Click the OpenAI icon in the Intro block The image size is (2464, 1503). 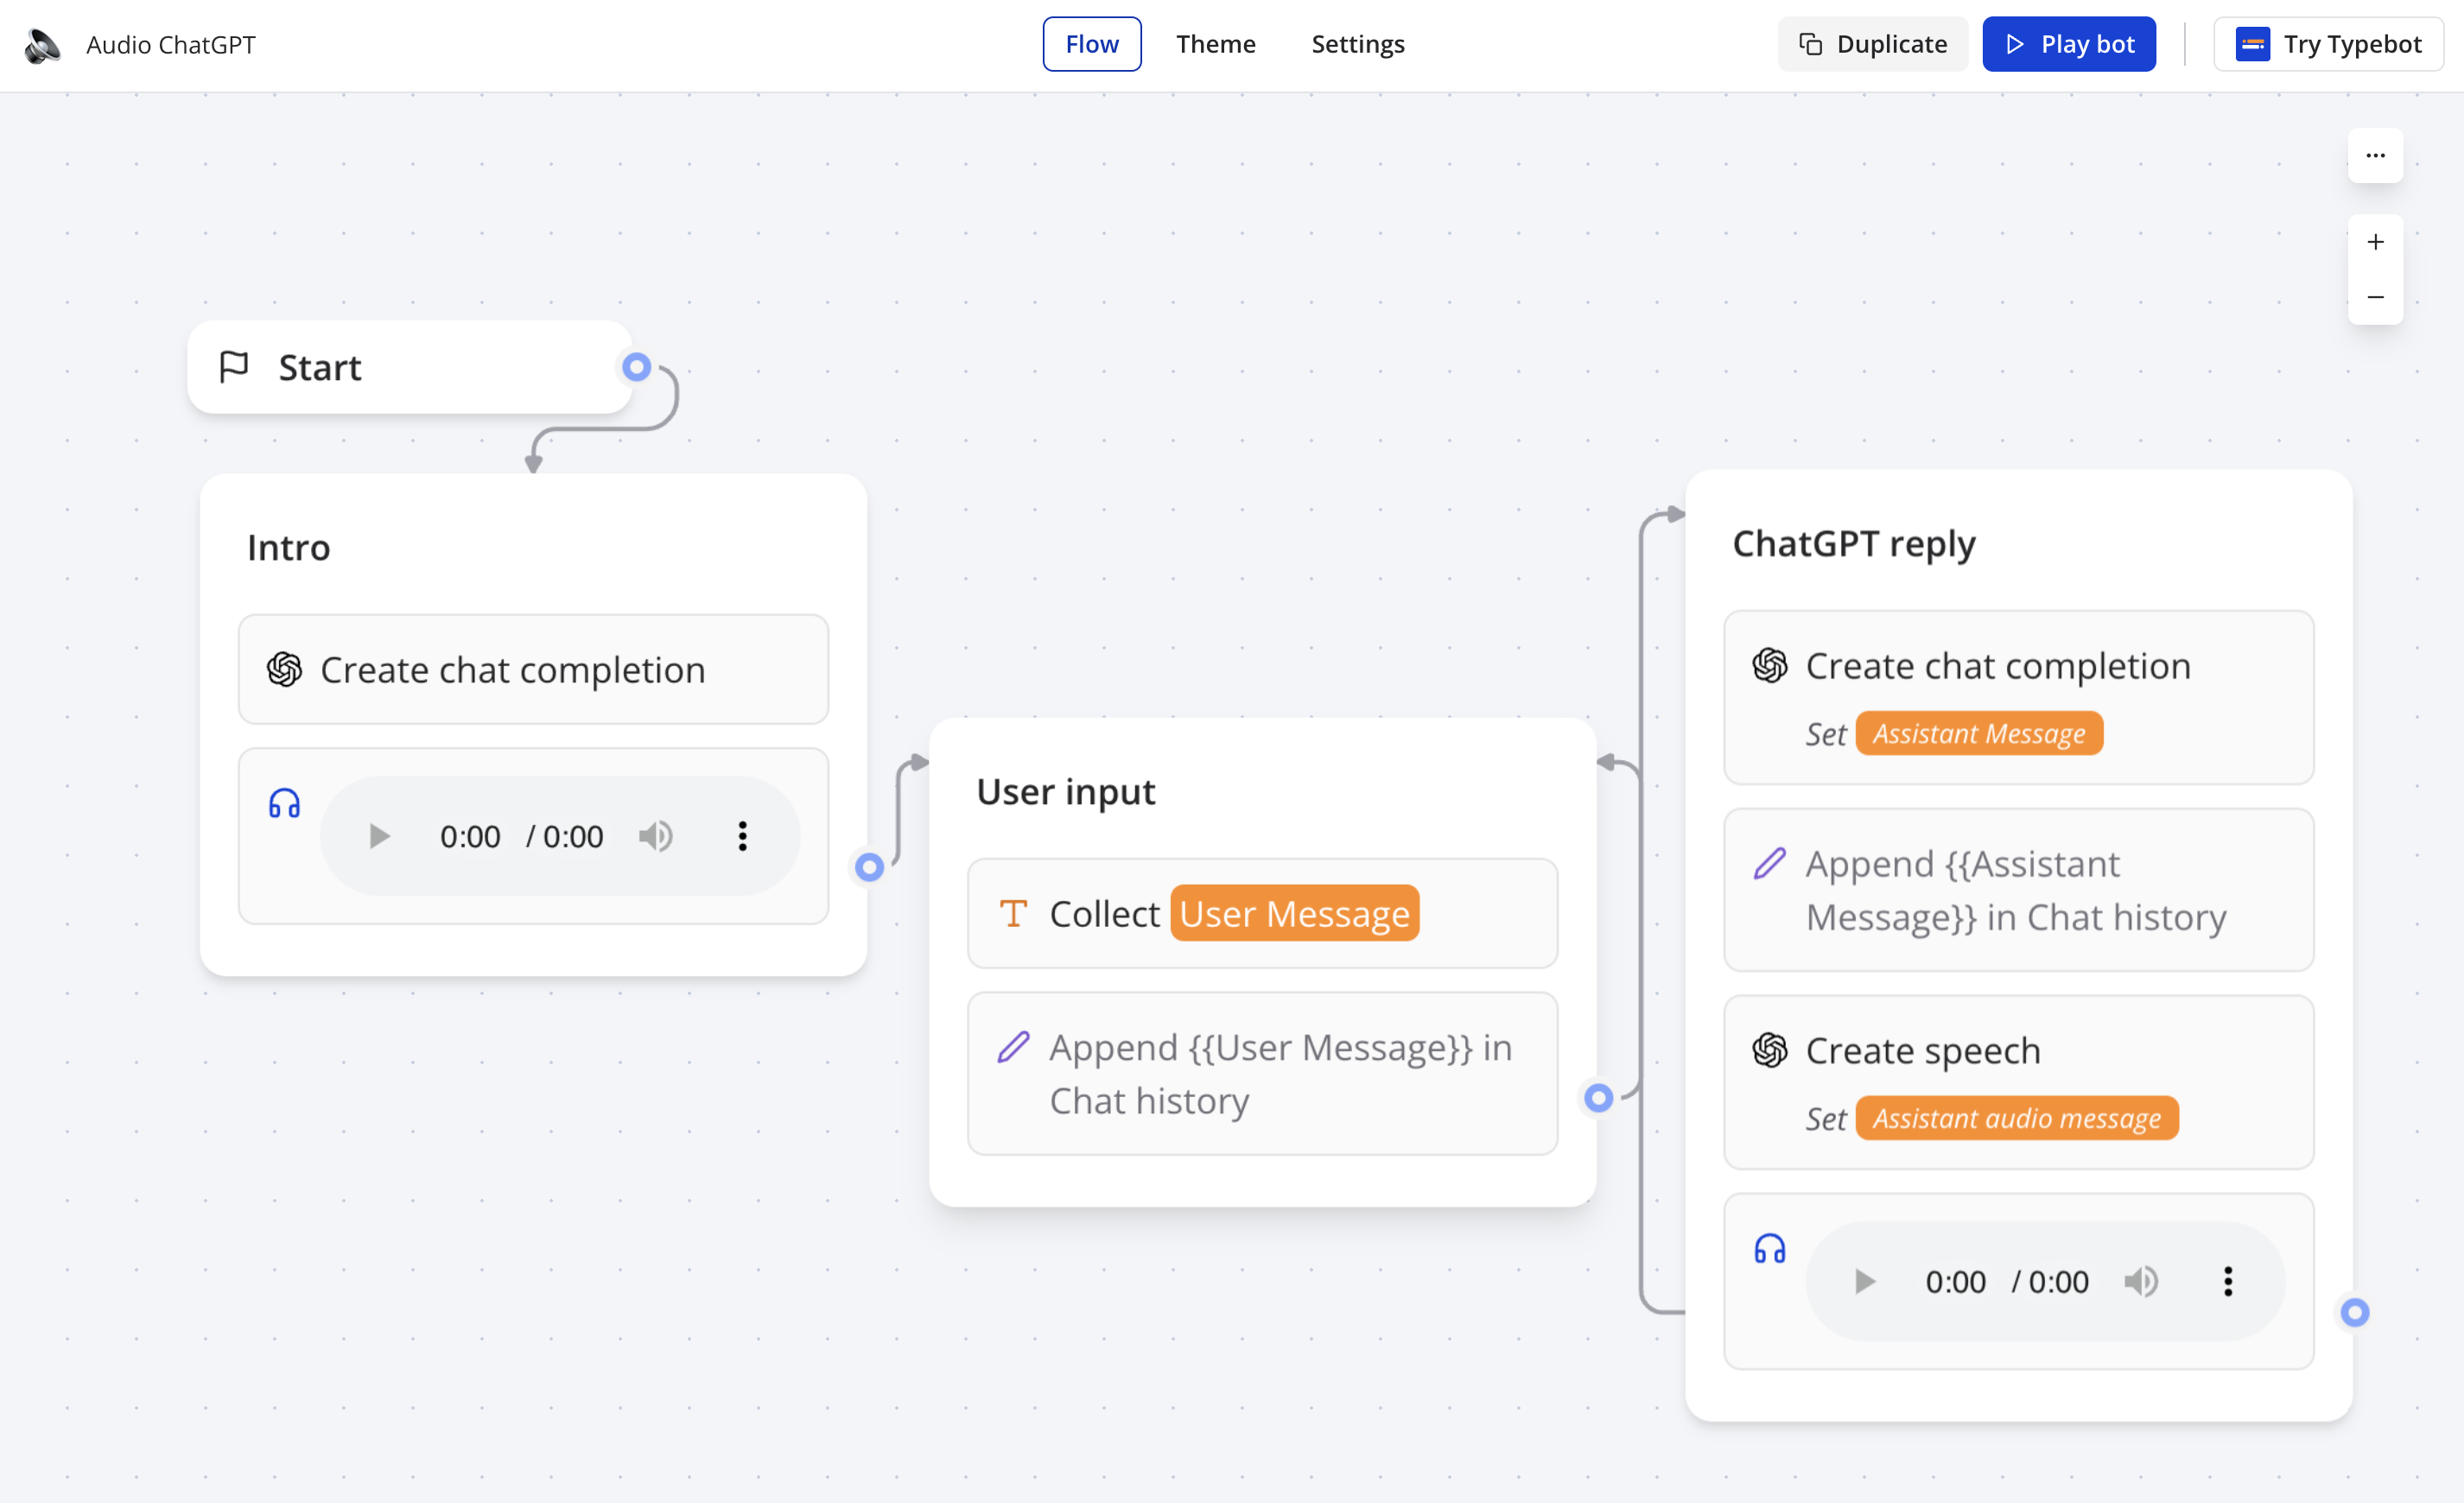pos(284,670)
